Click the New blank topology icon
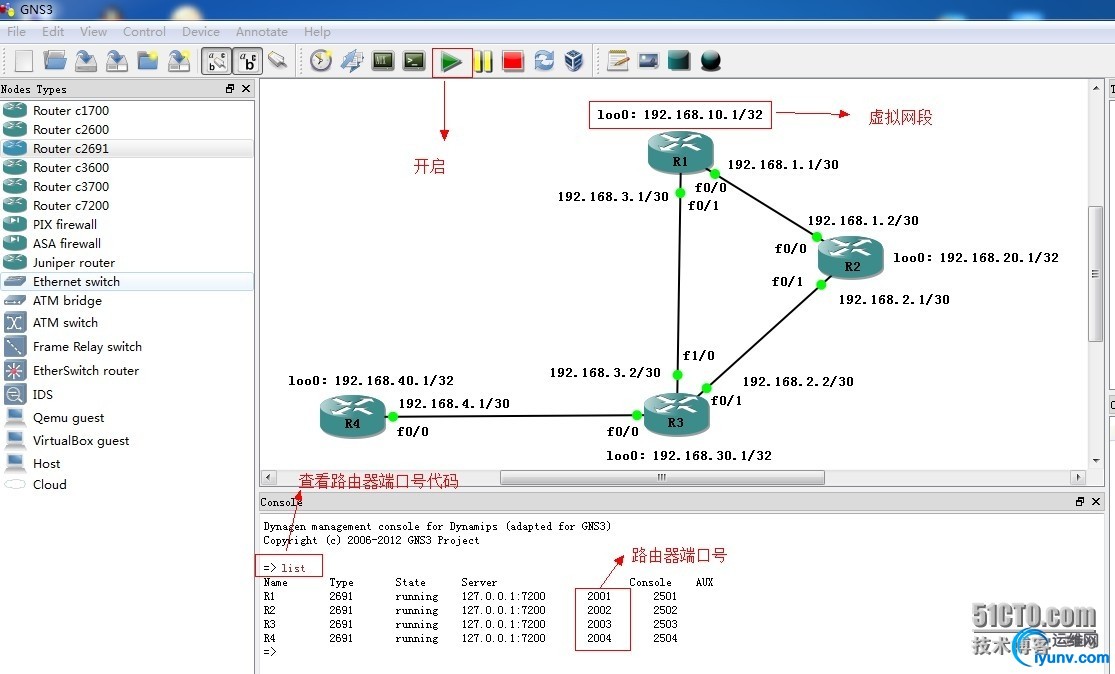Screen dimensions: 1115x674 point(24,61)
